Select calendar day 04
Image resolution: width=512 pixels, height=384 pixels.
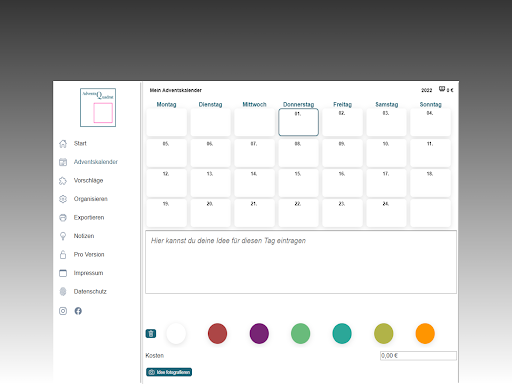coord(430,122)
